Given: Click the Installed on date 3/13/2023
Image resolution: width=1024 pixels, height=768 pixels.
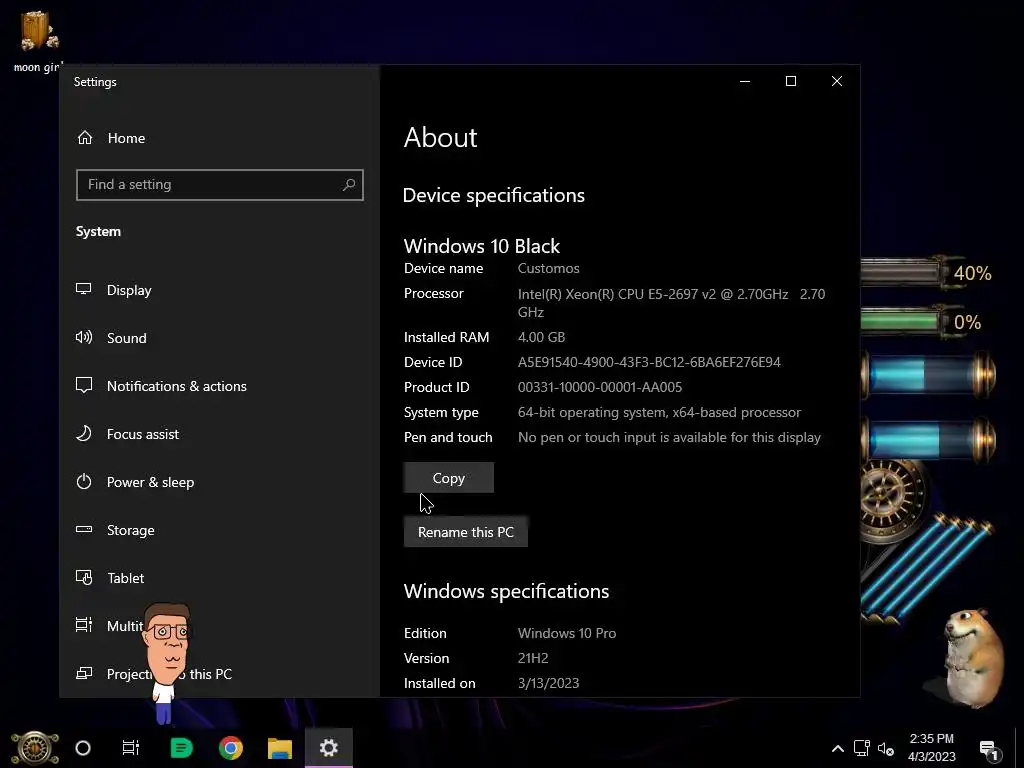Looking at the screenshot, I should pyautogui.click(x=549, y=683).
